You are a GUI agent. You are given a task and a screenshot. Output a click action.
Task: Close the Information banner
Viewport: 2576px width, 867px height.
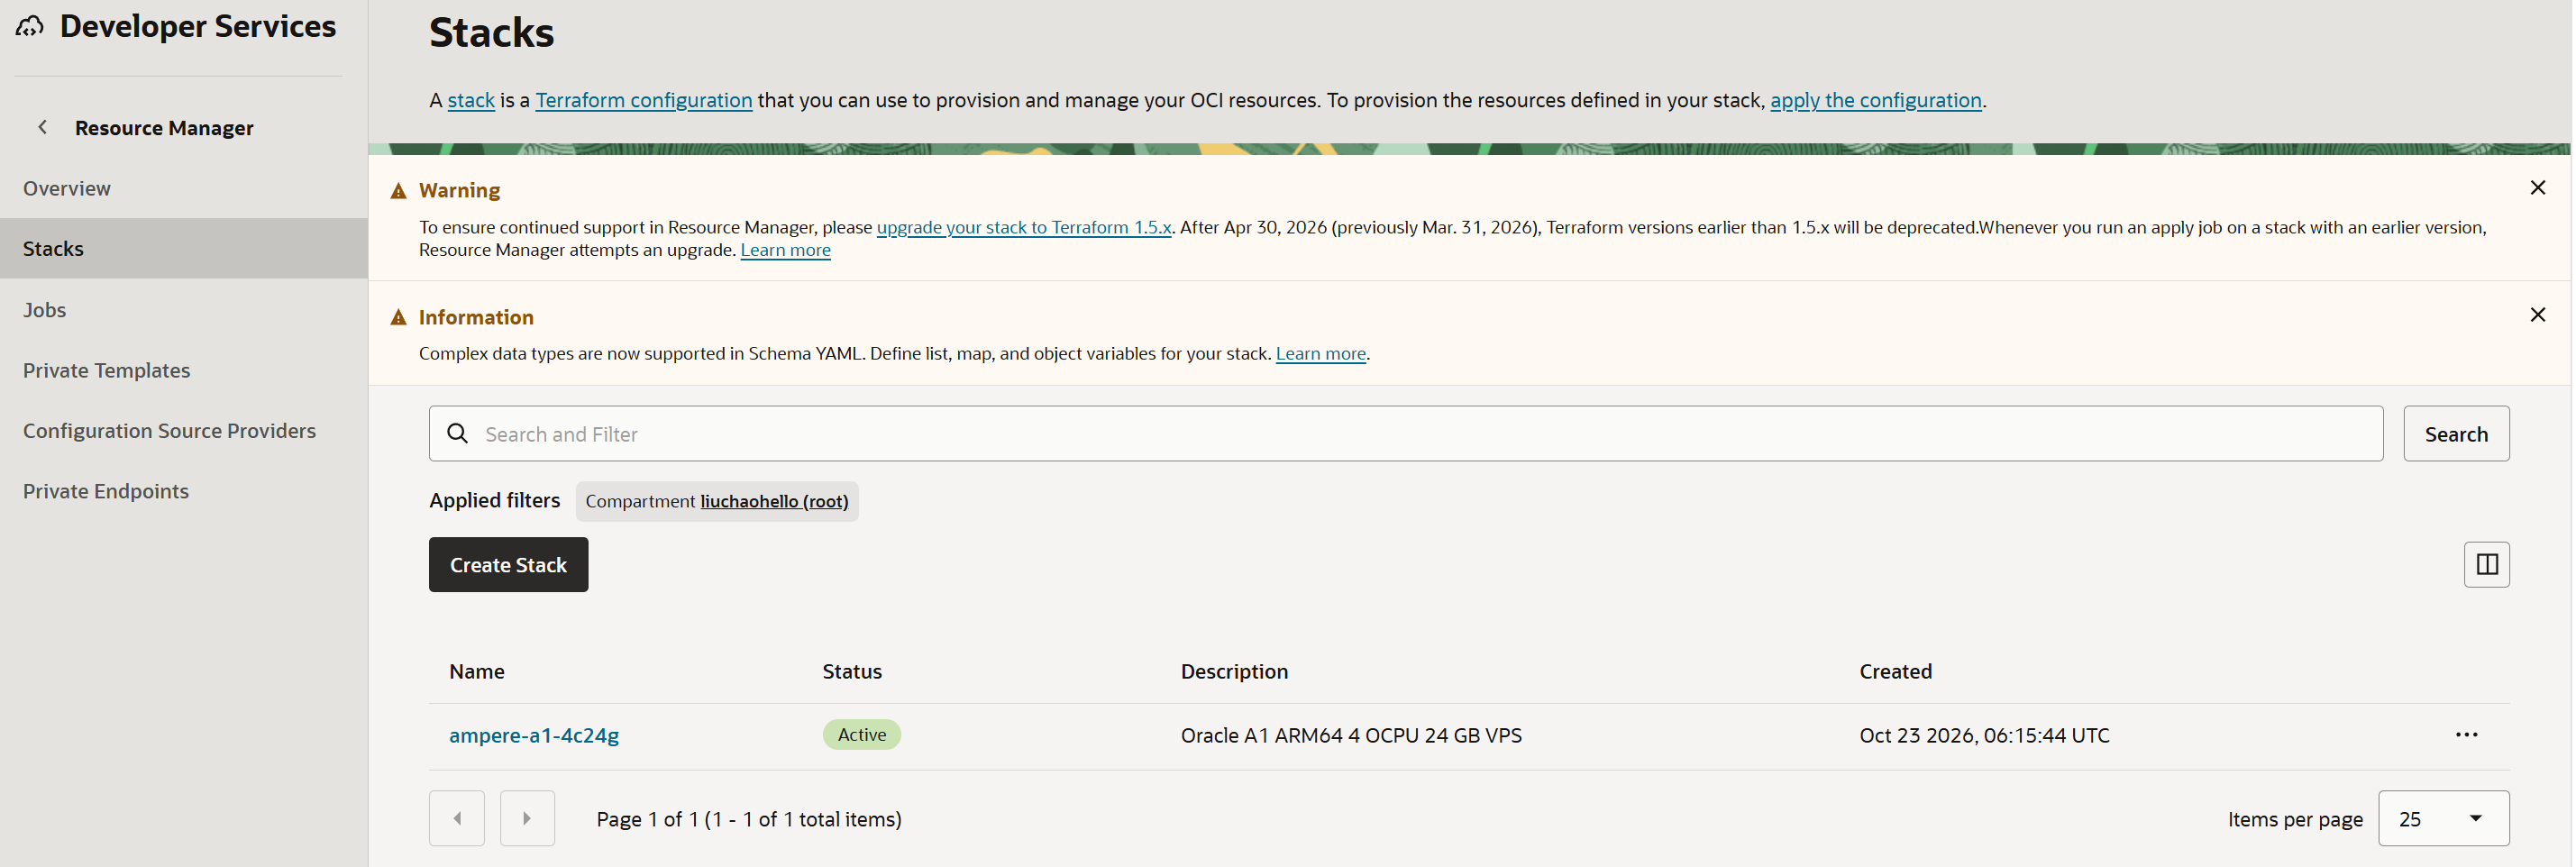(2537, 315)
